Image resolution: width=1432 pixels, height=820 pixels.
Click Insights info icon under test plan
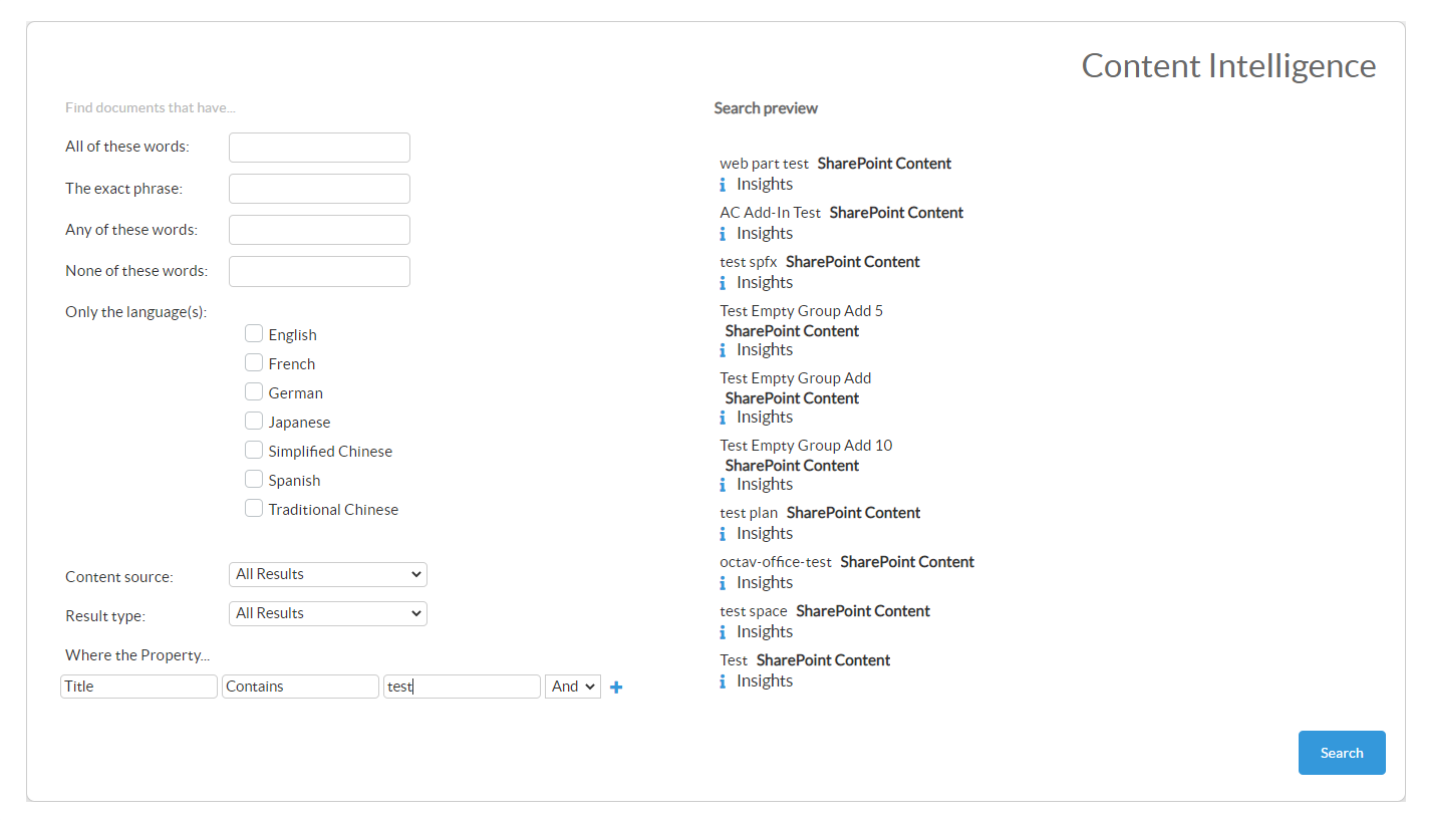723,533
